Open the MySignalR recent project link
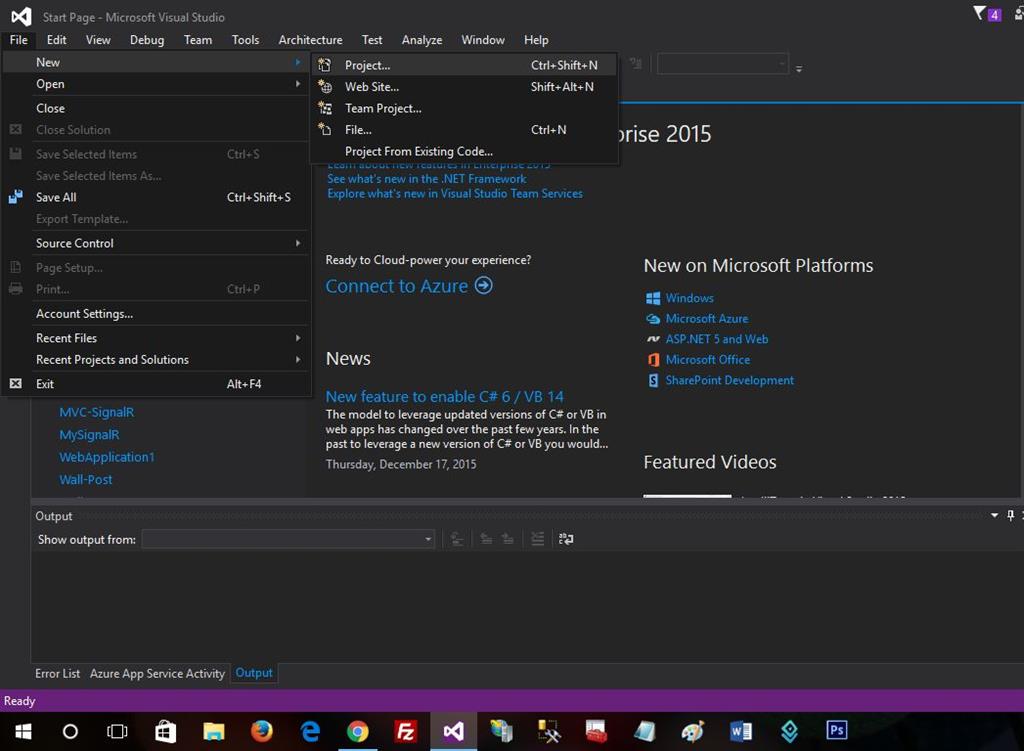Viewport: 1024px width, 751px height. pyautogui.click(x=89, y=435)
